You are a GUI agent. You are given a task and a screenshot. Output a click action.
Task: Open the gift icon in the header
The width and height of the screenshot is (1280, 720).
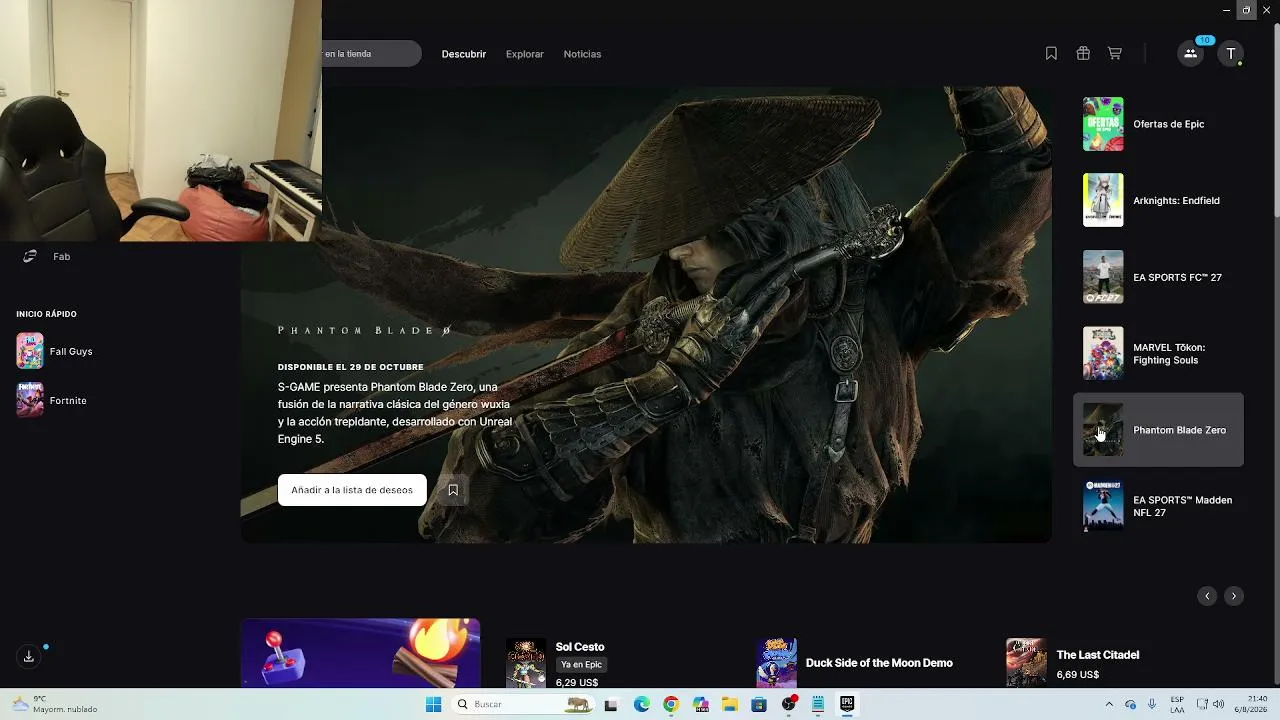tap(1083, 54)
